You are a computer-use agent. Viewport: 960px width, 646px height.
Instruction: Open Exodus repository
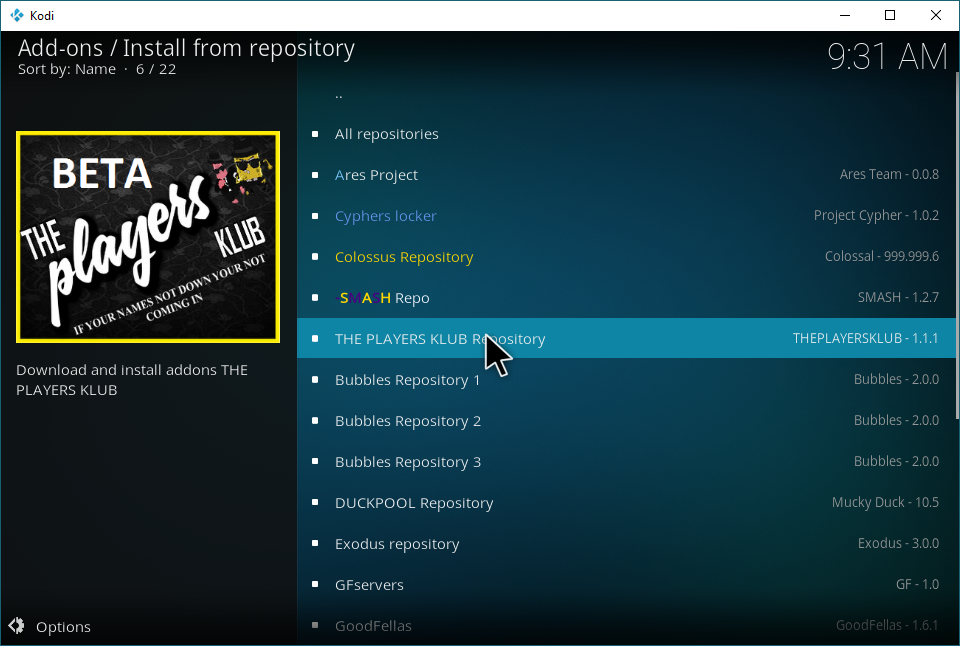coord(397,544)
